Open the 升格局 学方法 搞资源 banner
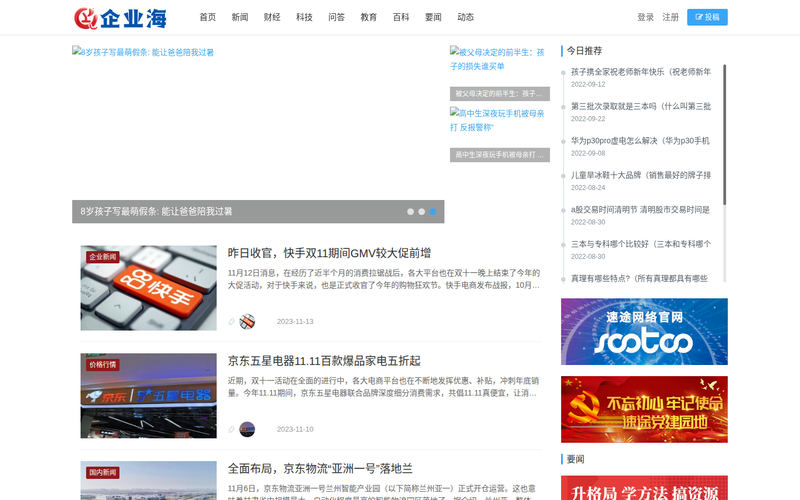This screenshot has width=800, height=500. tap(644, 488)
